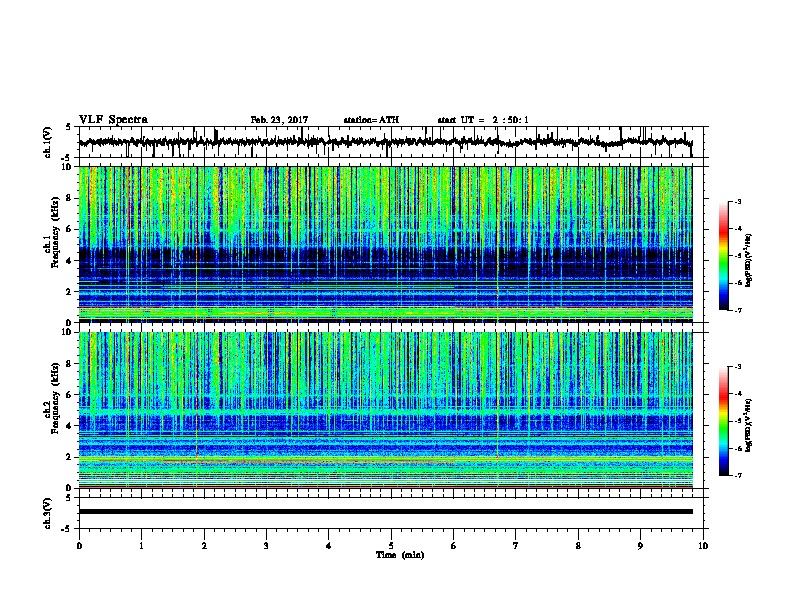Viewport: 792px width, 612px height.
Task: Click the "-7" tick on ch.2 color bar
Action: pyautogui.click(x=737, y=476)
